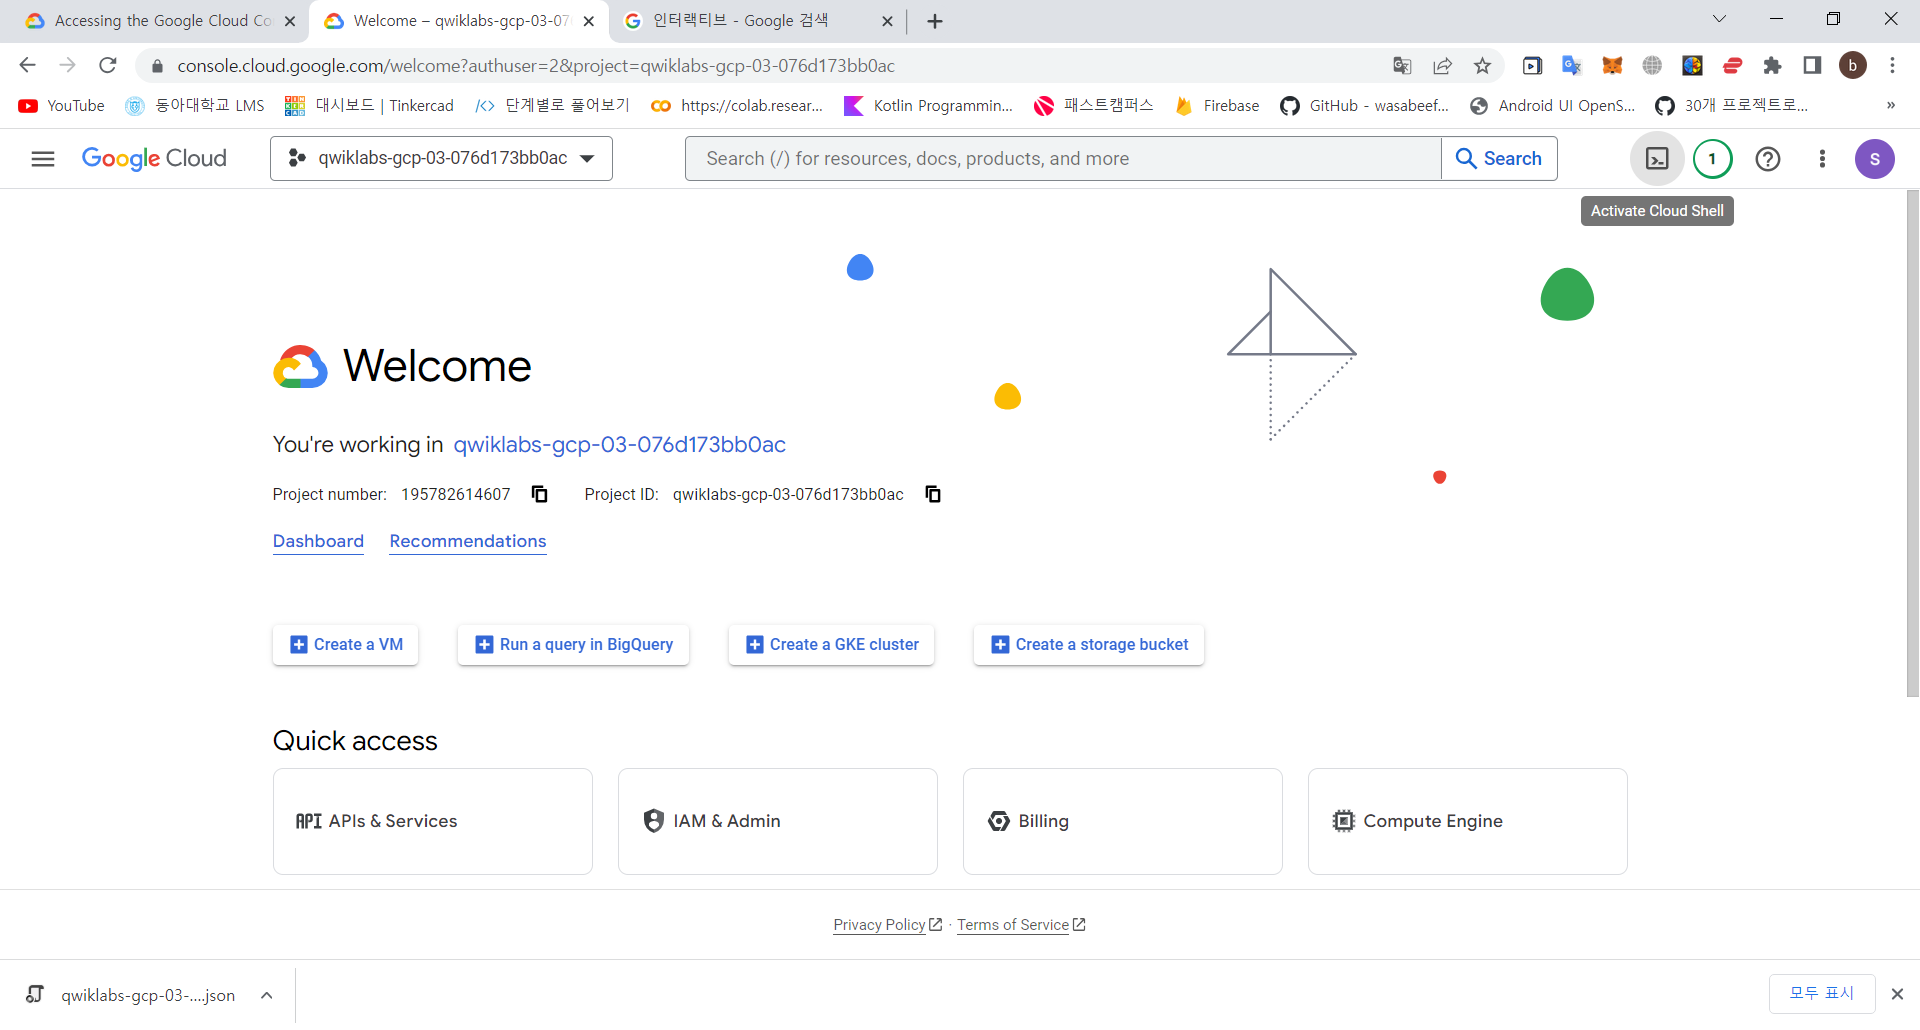The width and height of the screenshot is (1920, 1030).
Task: Copy the project number to clipboard
Action: tap(540, 494)
